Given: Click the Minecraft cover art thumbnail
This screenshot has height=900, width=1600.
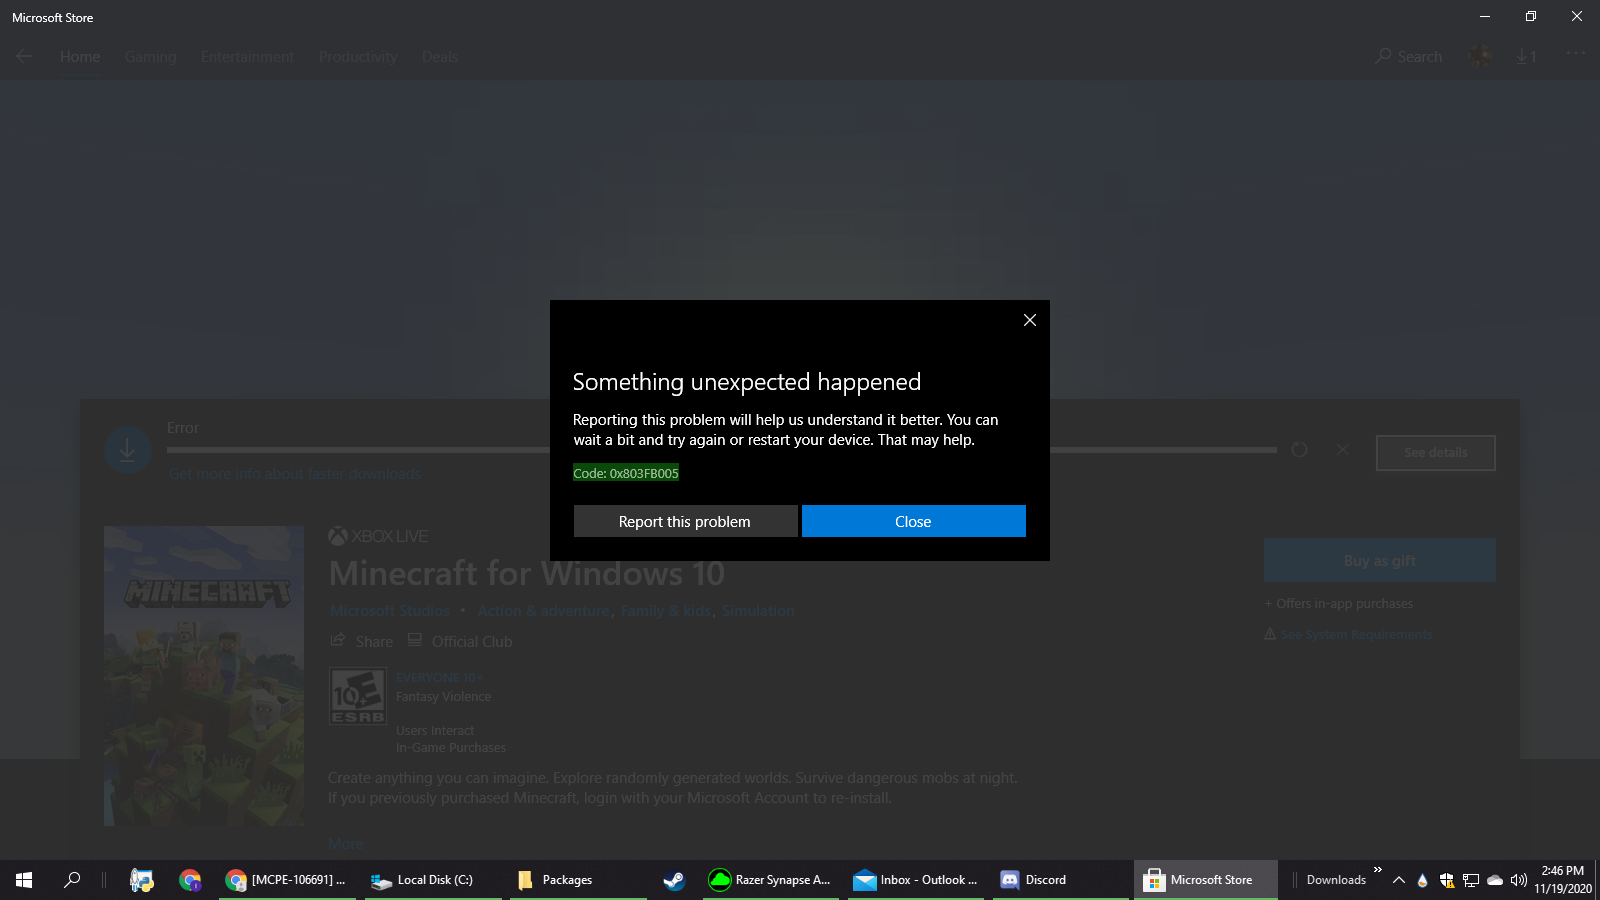Looking at the screenshot, I should point(204,675).
